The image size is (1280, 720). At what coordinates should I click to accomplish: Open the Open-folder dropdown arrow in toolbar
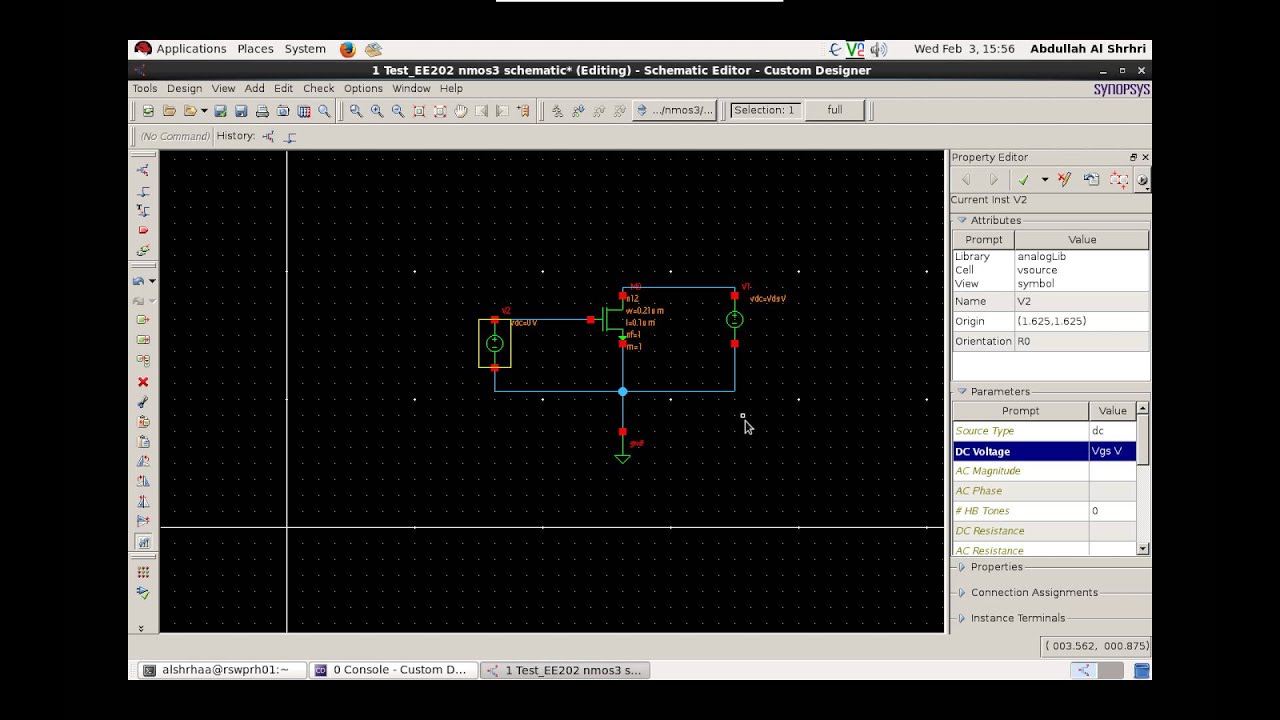click(x=204, y=111)
